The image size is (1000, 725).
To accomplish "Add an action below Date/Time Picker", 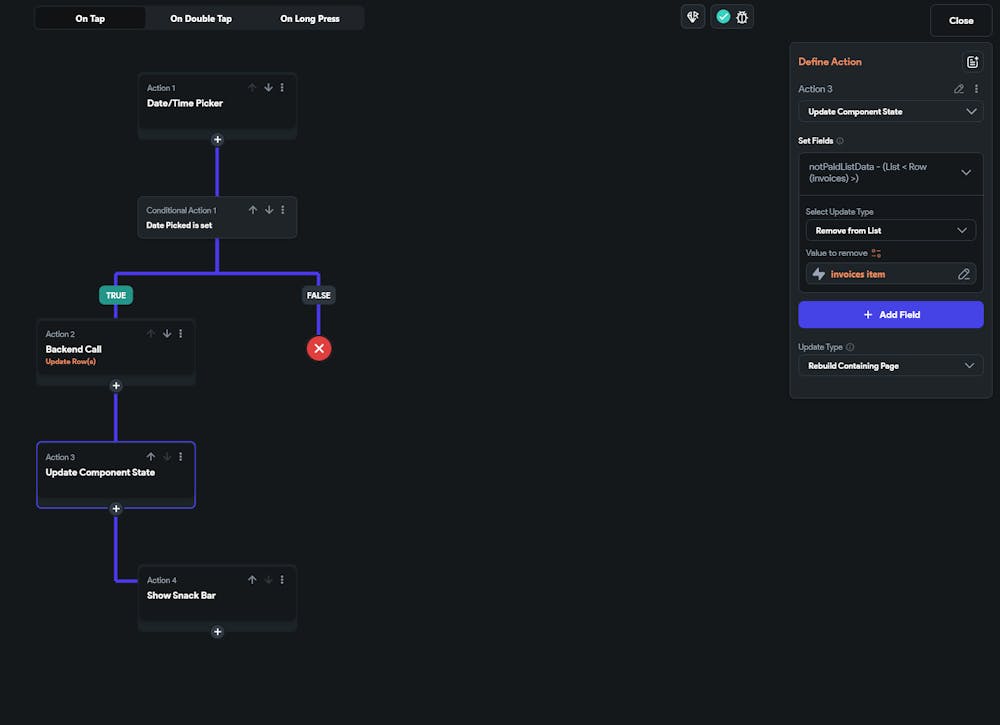I will [217, 140].
